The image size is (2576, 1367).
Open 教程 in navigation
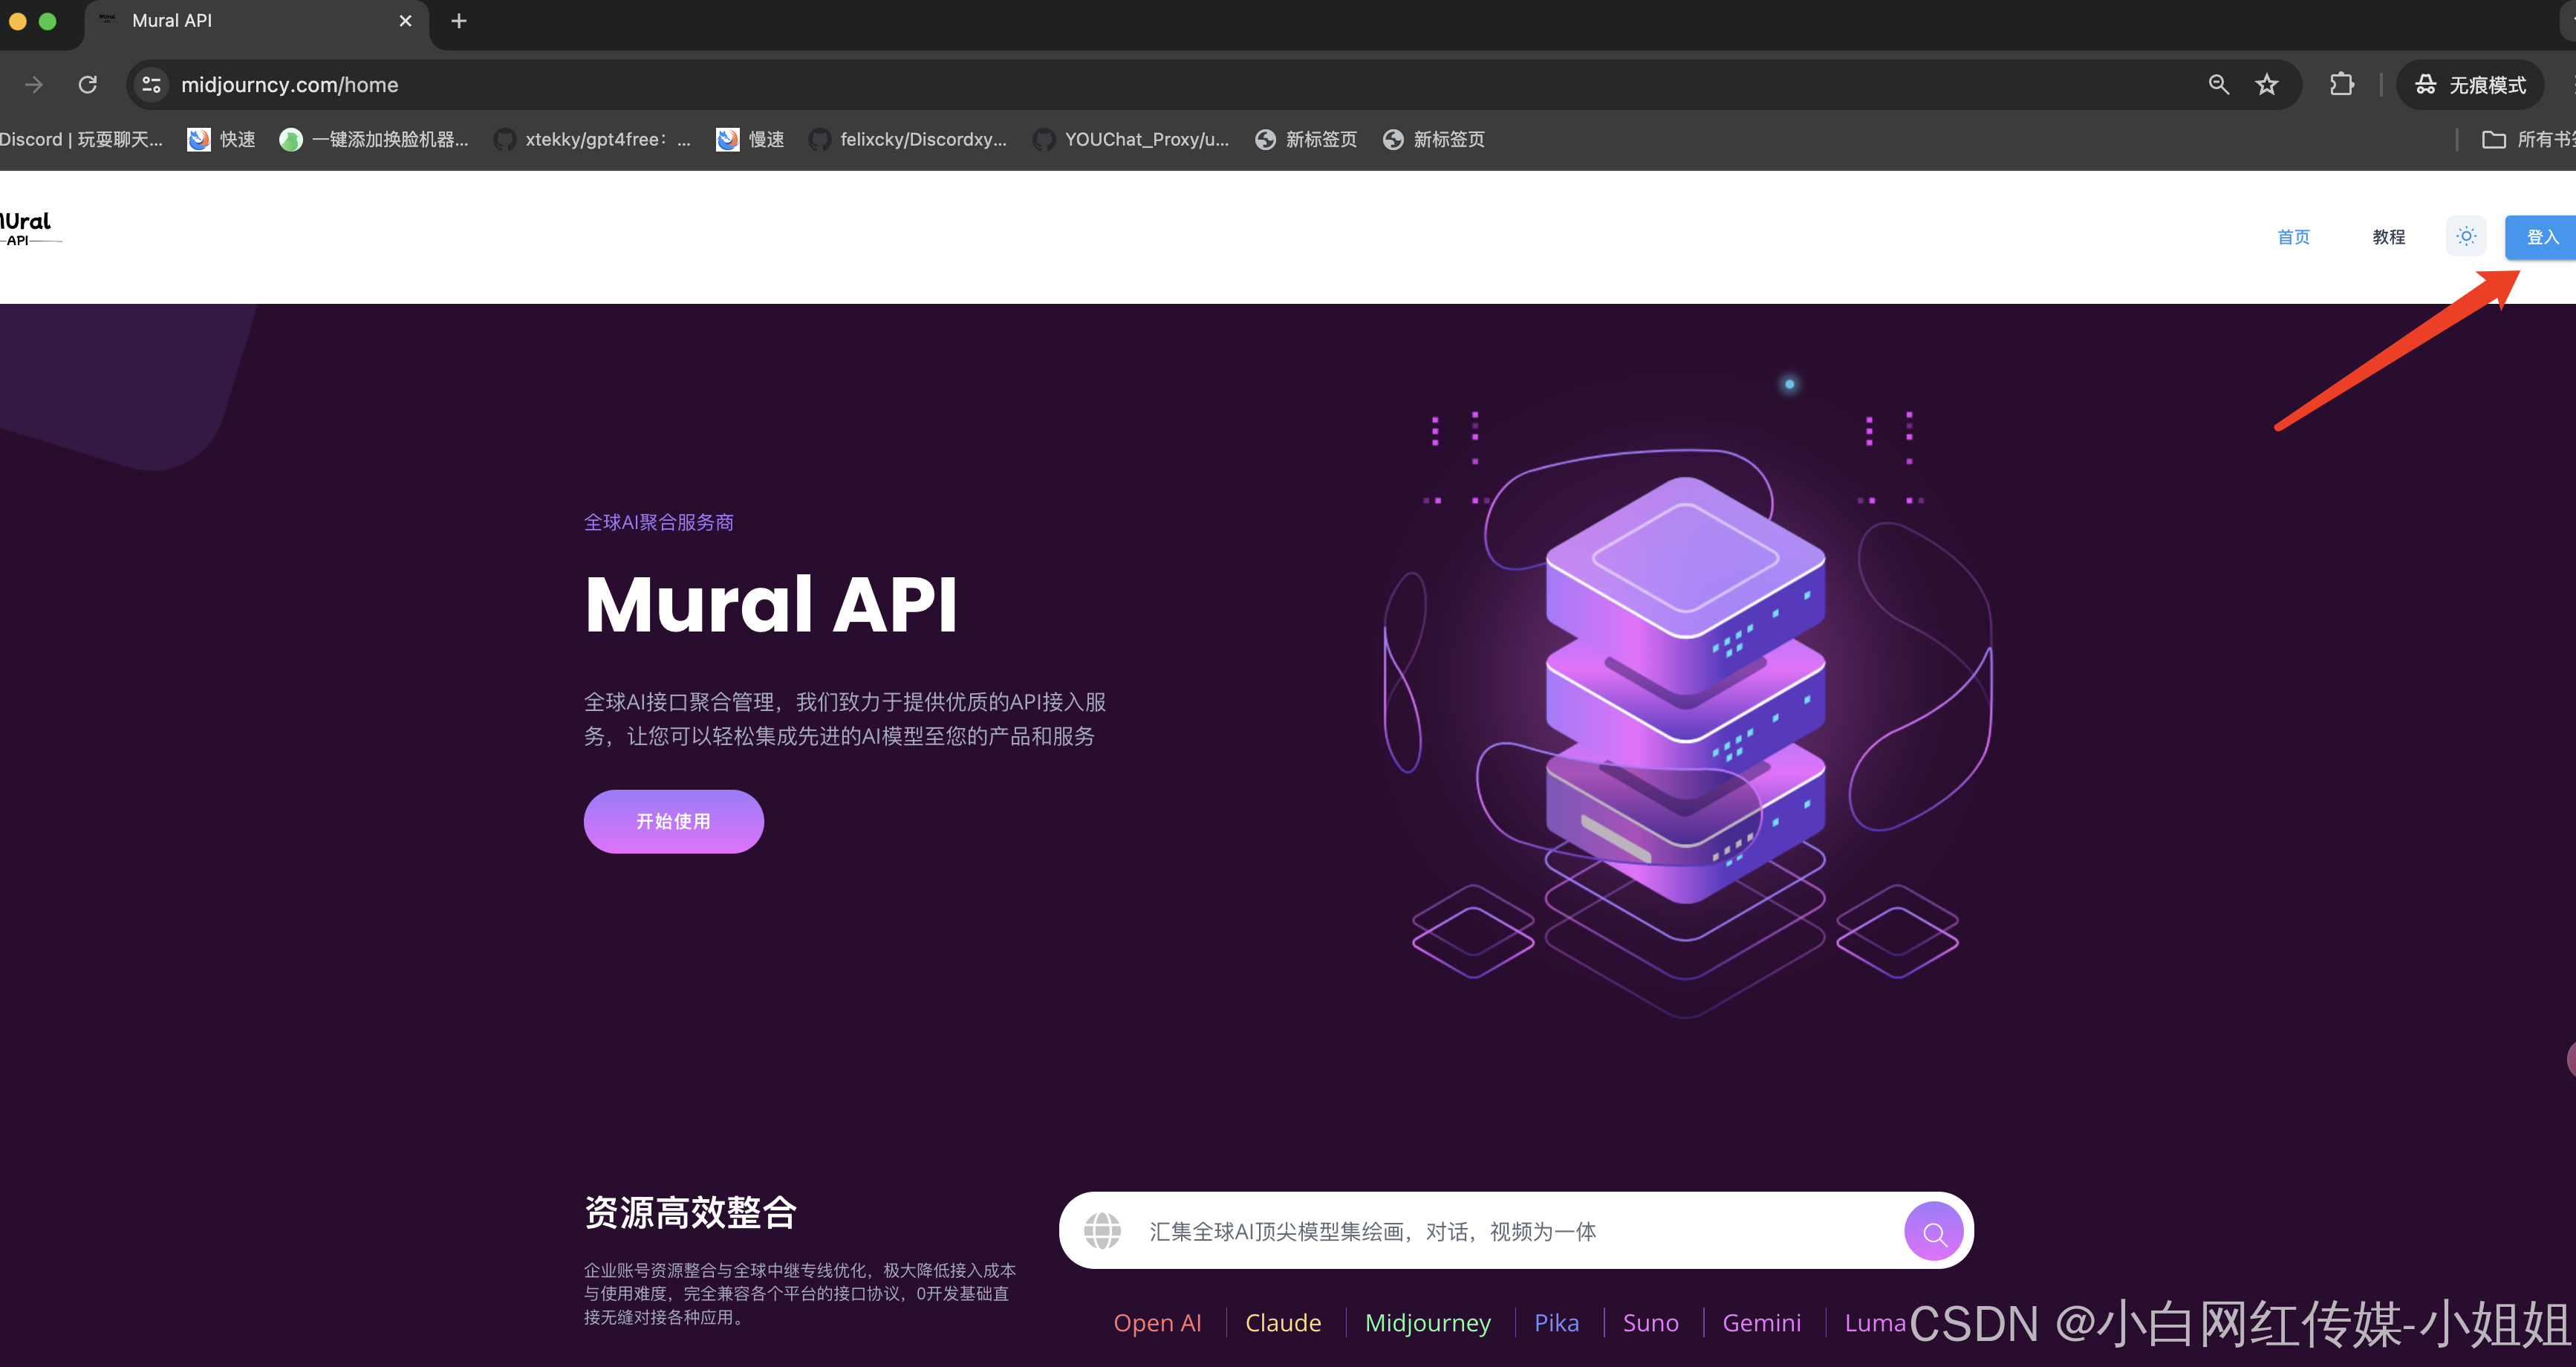pyautogui.click(x=2388, y=237)
